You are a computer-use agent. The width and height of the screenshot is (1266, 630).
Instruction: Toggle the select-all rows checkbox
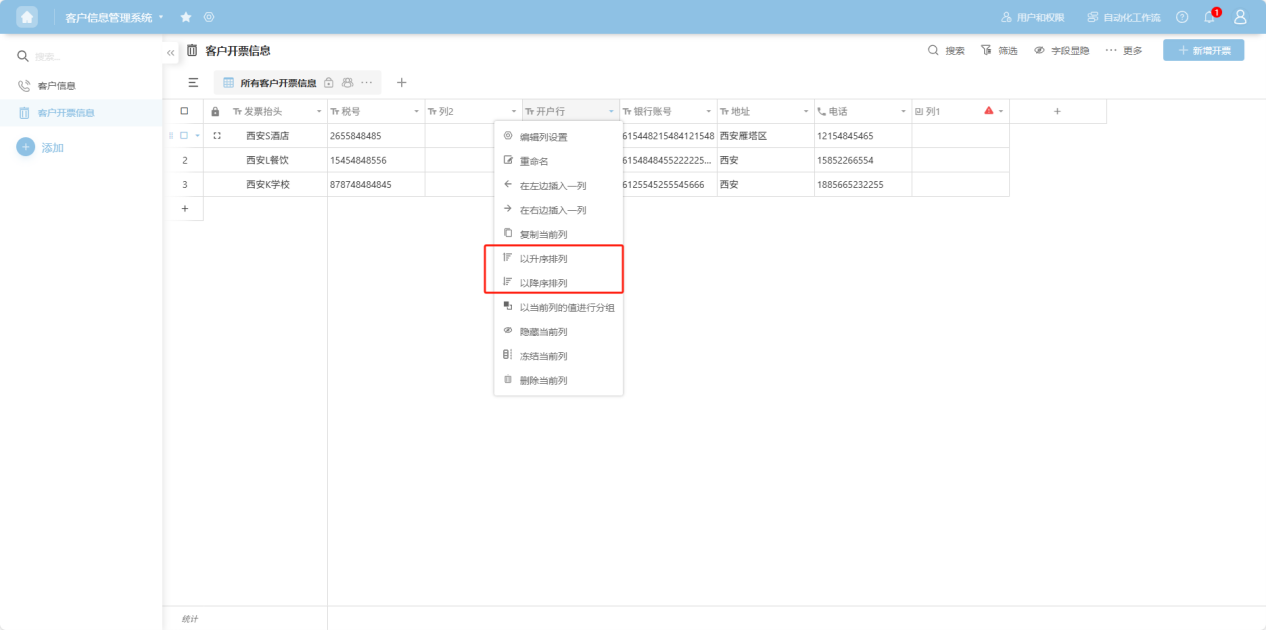tap(184, 111)
